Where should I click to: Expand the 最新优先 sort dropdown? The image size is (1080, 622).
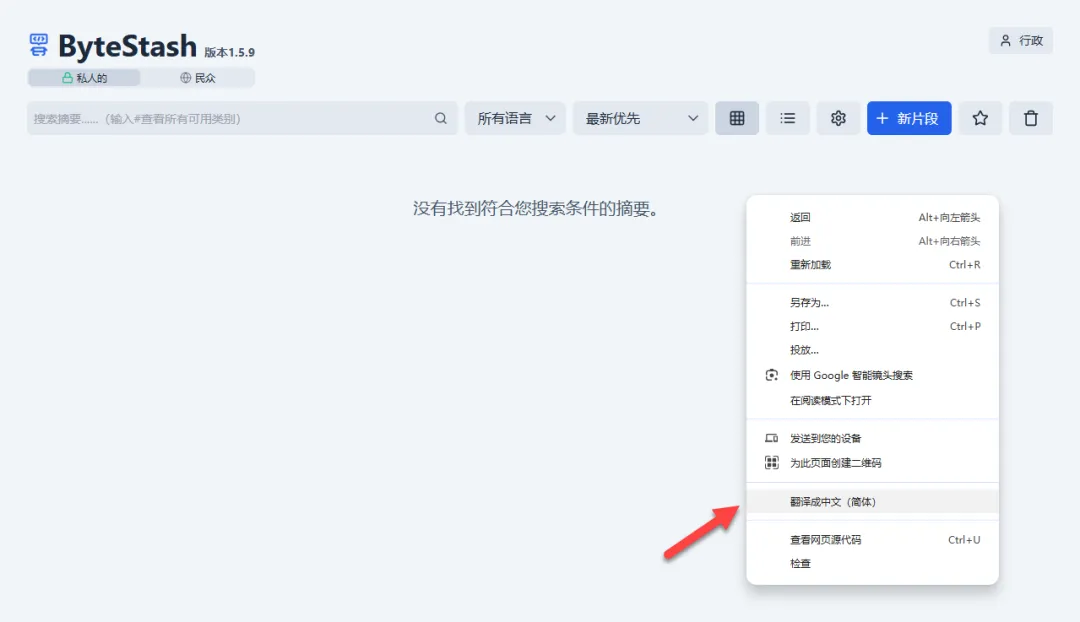(640, 118)
